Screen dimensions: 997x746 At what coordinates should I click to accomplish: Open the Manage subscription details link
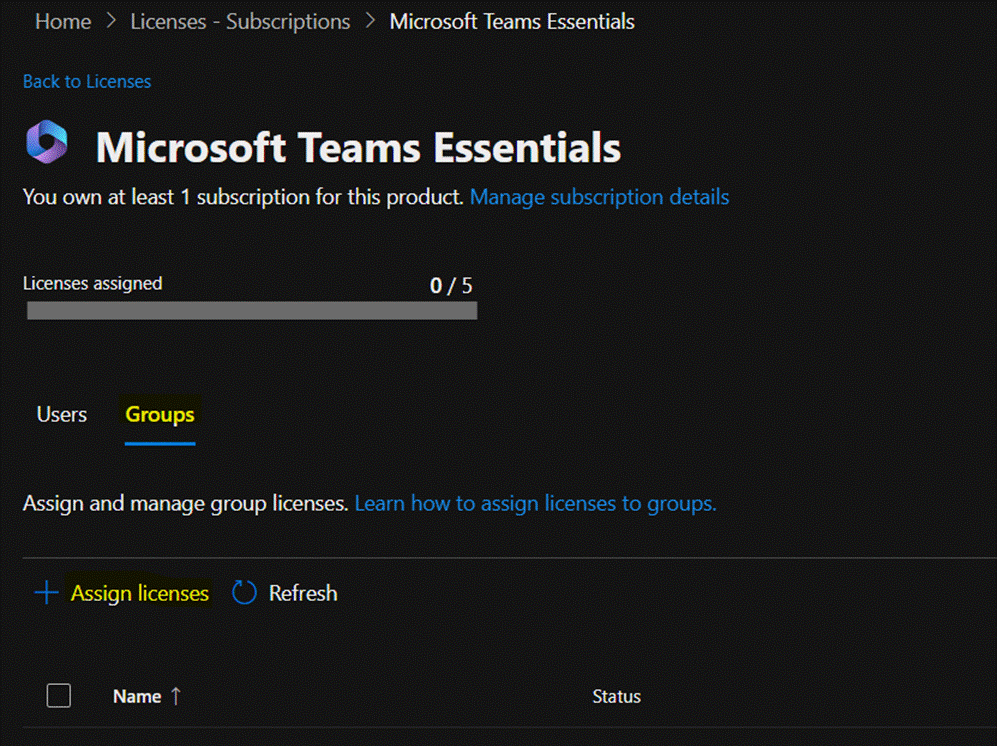click(599, 197)
